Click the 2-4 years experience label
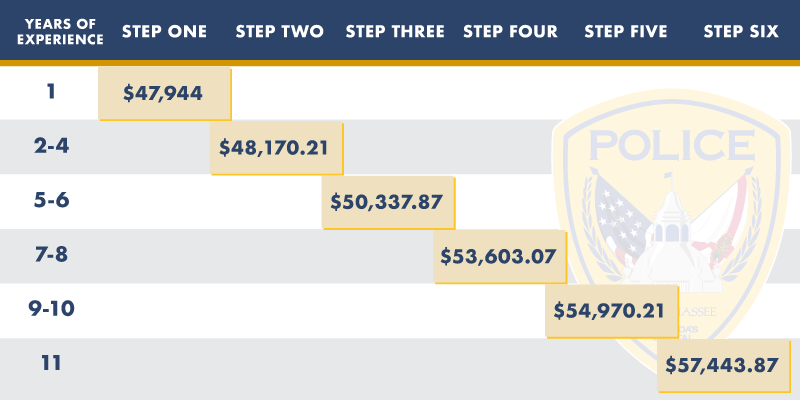 [x=51, y=146]
